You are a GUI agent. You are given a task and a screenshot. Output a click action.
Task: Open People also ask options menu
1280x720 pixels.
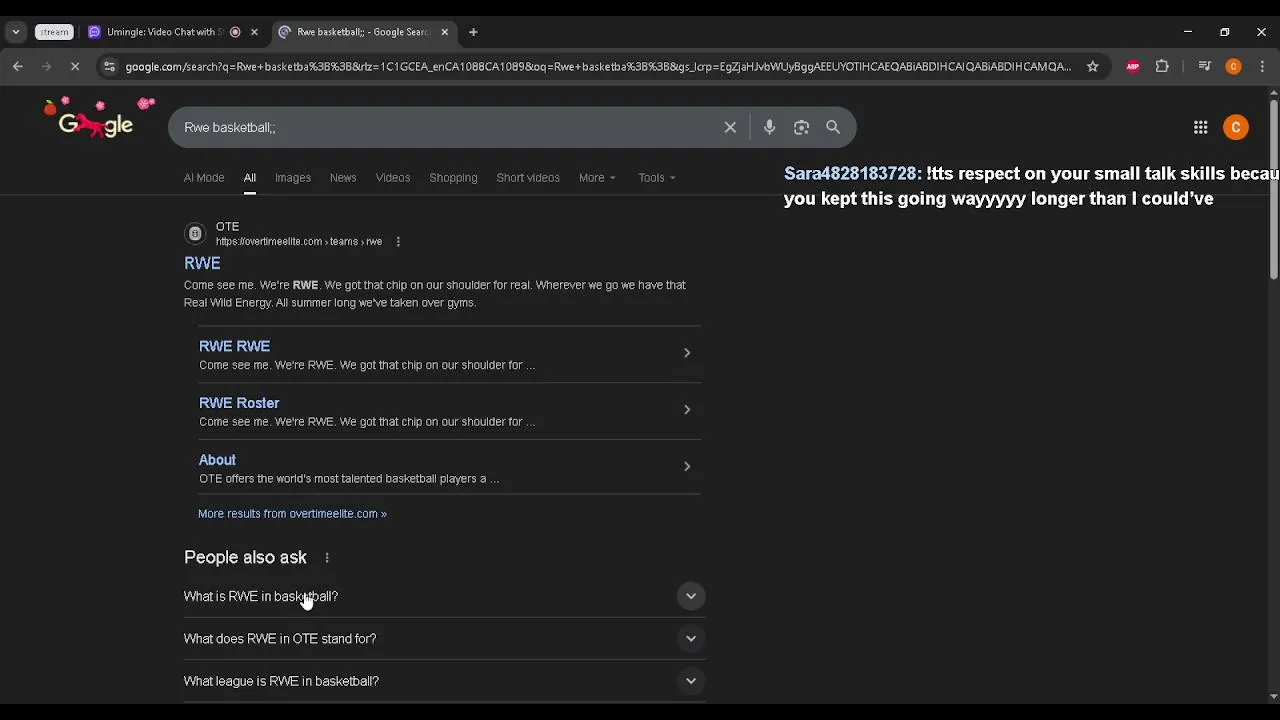pos(327,558)
